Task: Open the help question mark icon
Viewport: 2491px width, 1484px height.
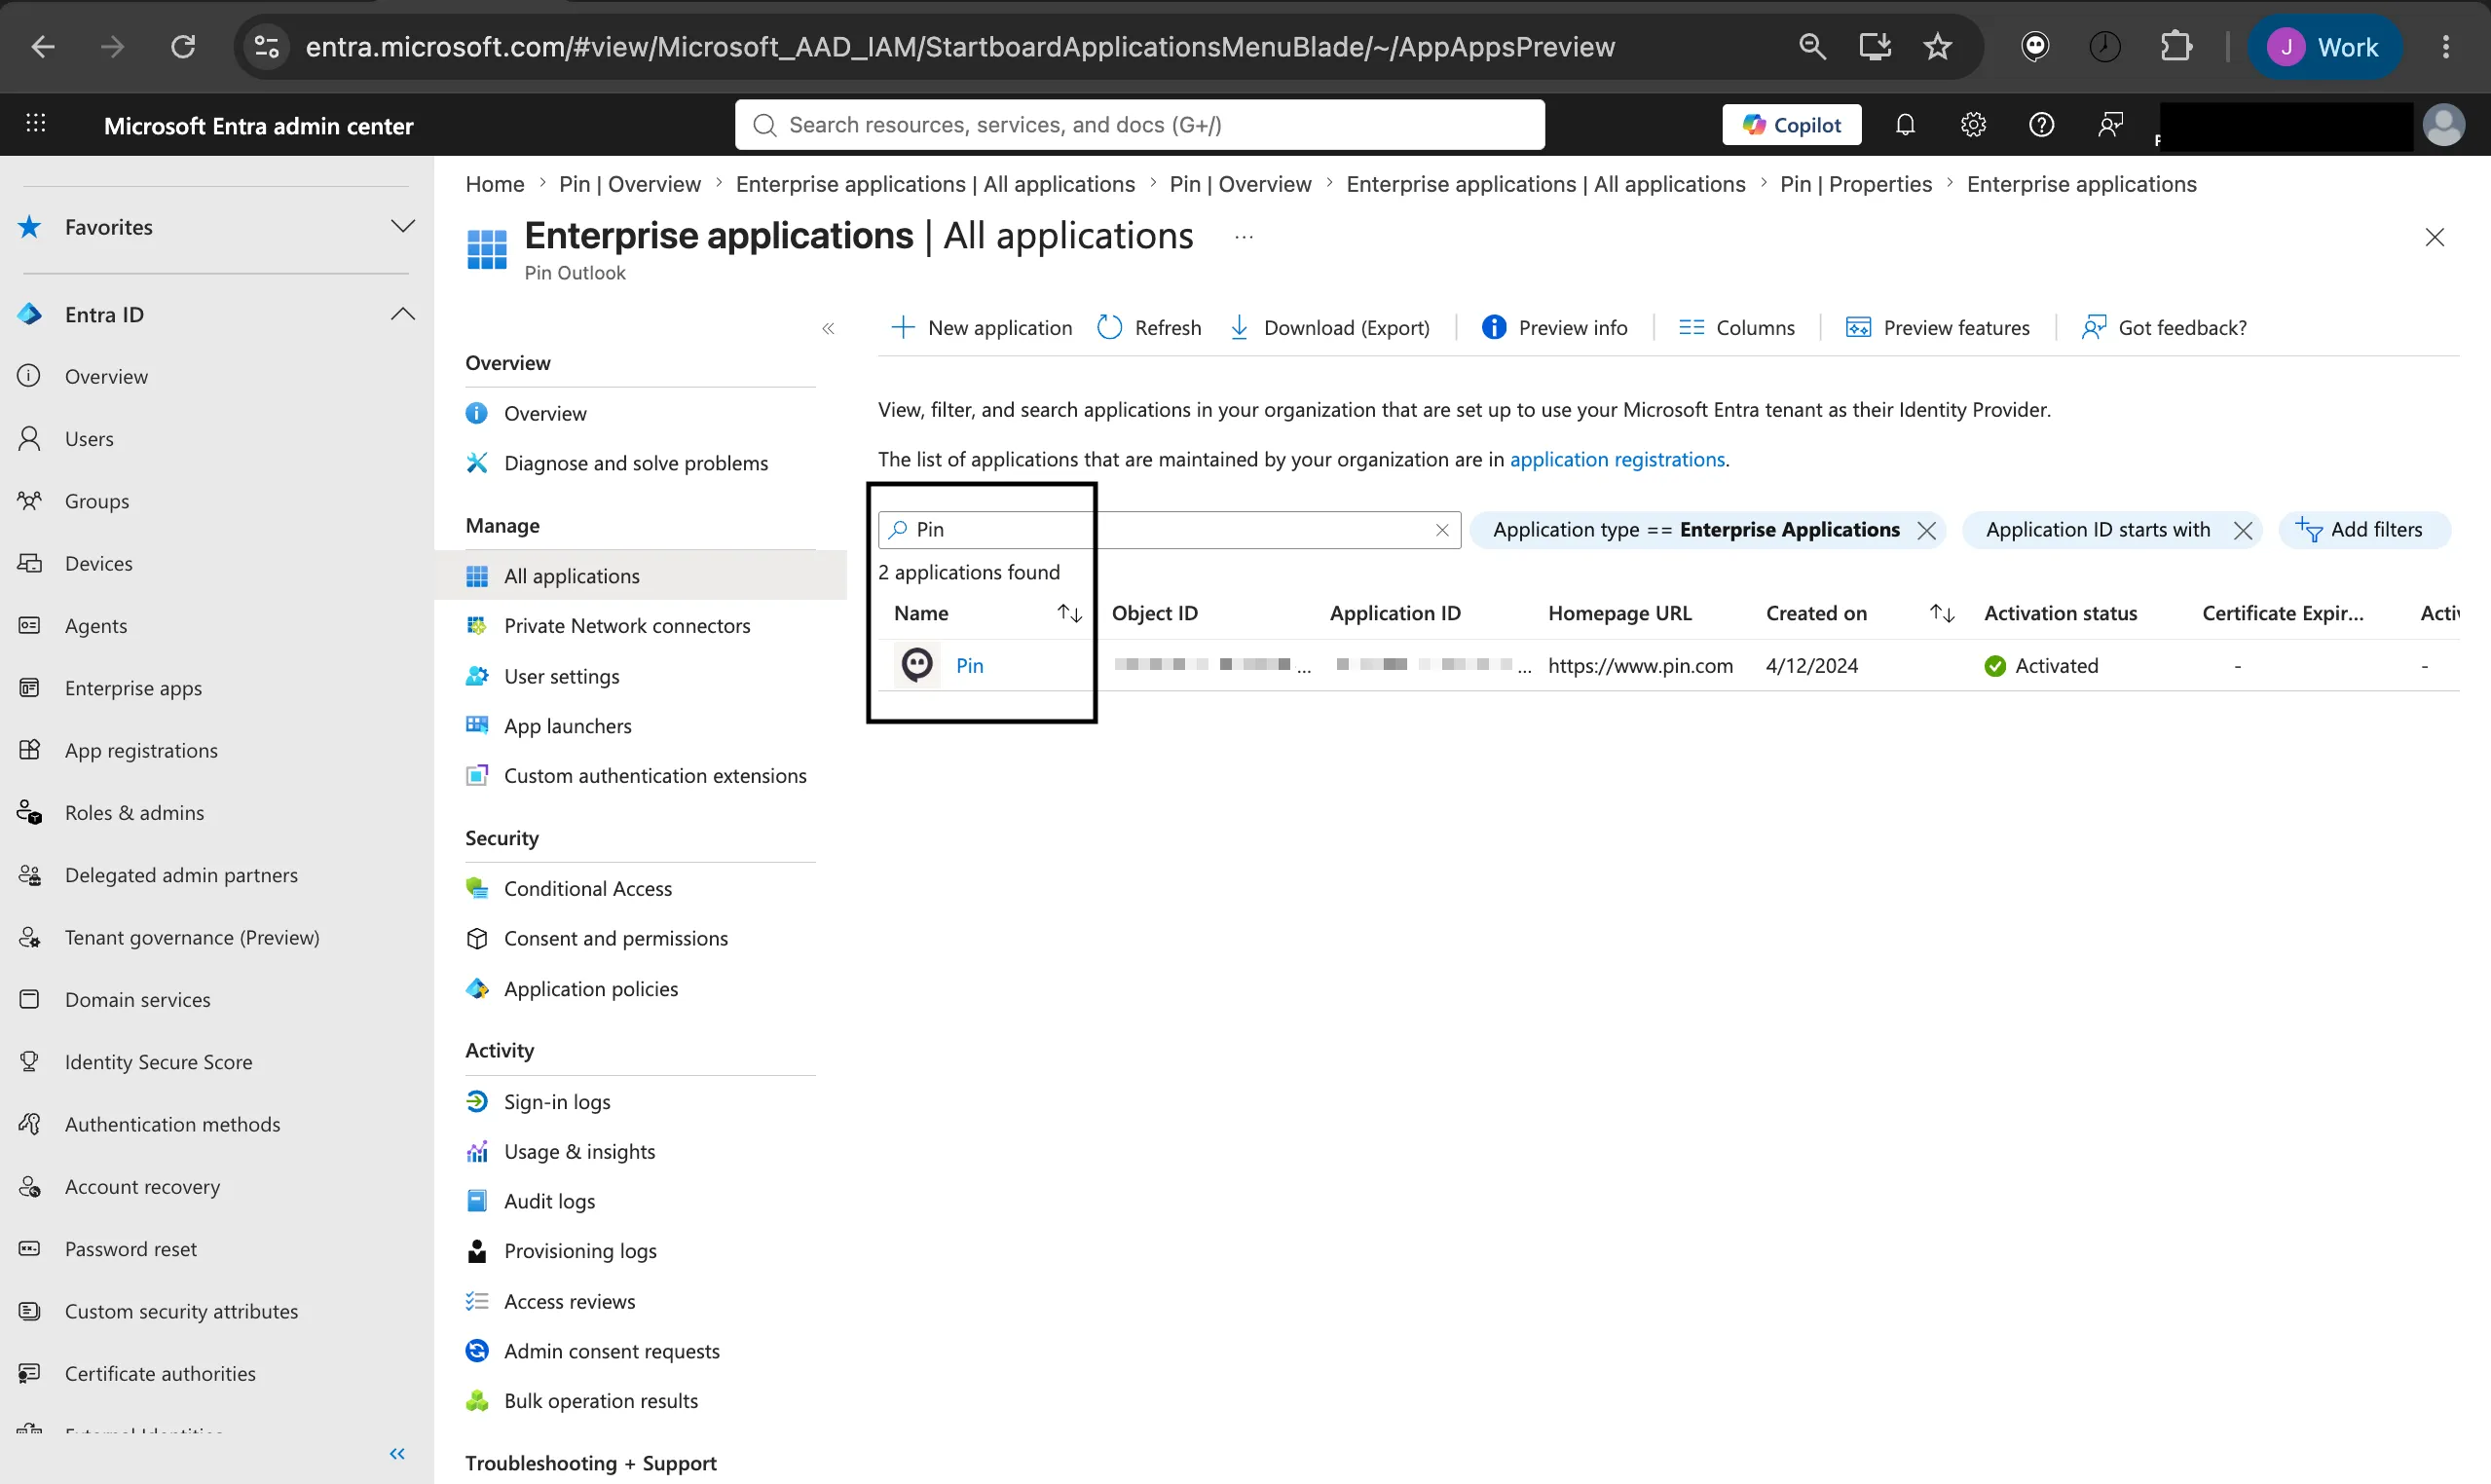Action: pyautogui.click(x=2041, y=125)
